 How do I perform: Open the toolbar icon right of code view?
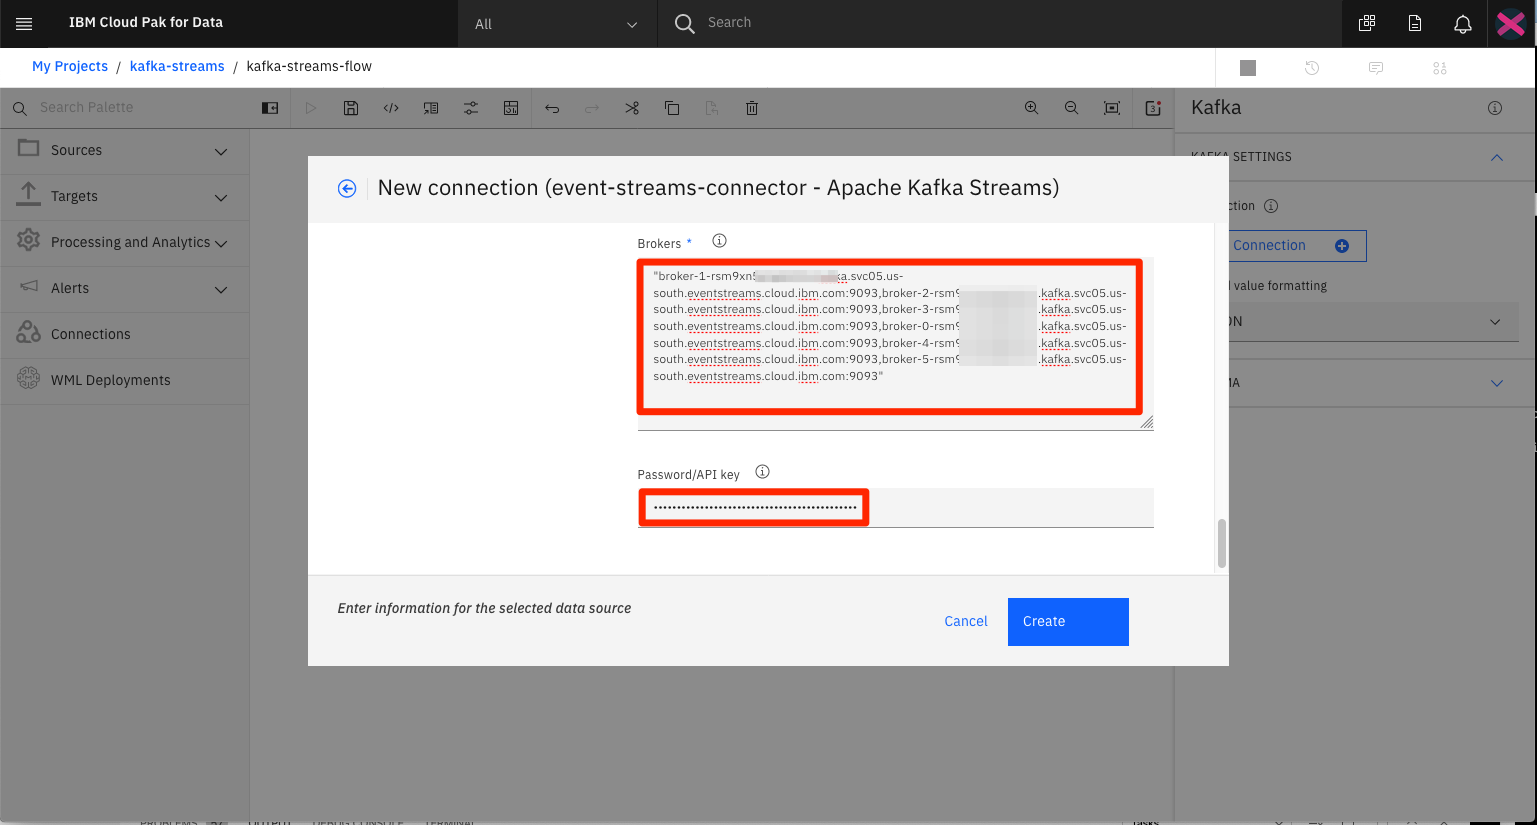click(x=431, y=108)
